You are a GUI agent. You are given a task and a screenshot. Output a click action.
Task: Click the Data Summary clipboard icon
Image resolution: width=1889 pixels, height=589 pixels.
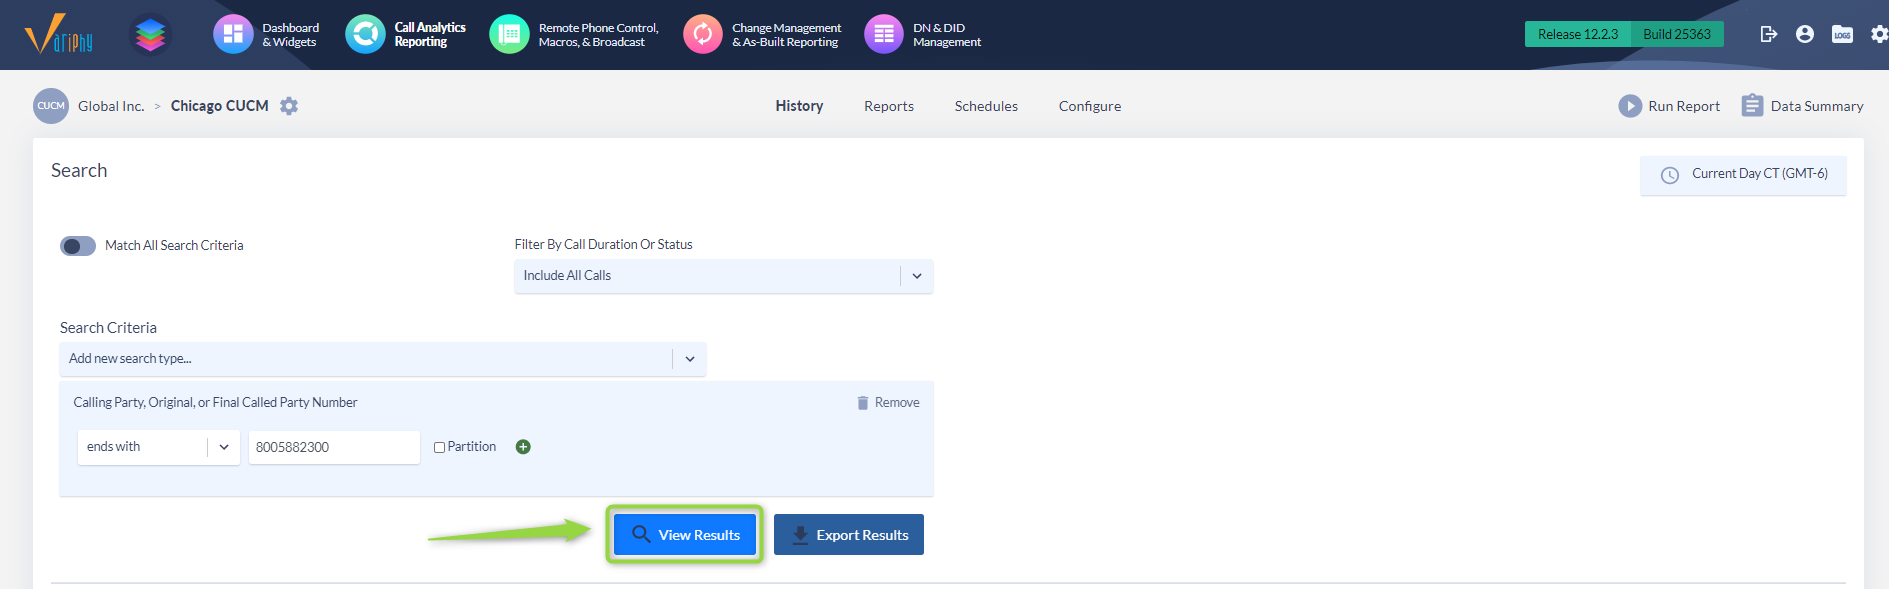[1752, 105]
